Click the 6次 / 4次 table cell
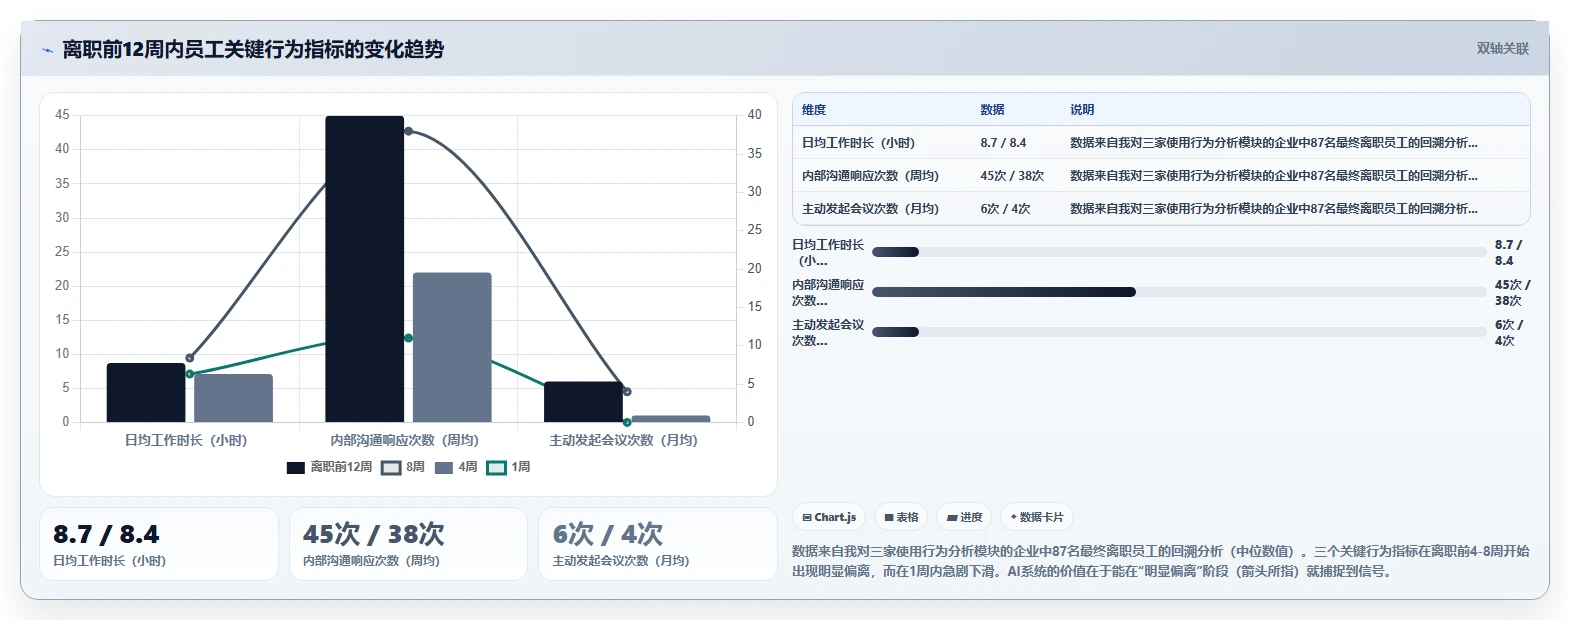1570x620 pixels. pyautogui.click(x=1005, y=209)
